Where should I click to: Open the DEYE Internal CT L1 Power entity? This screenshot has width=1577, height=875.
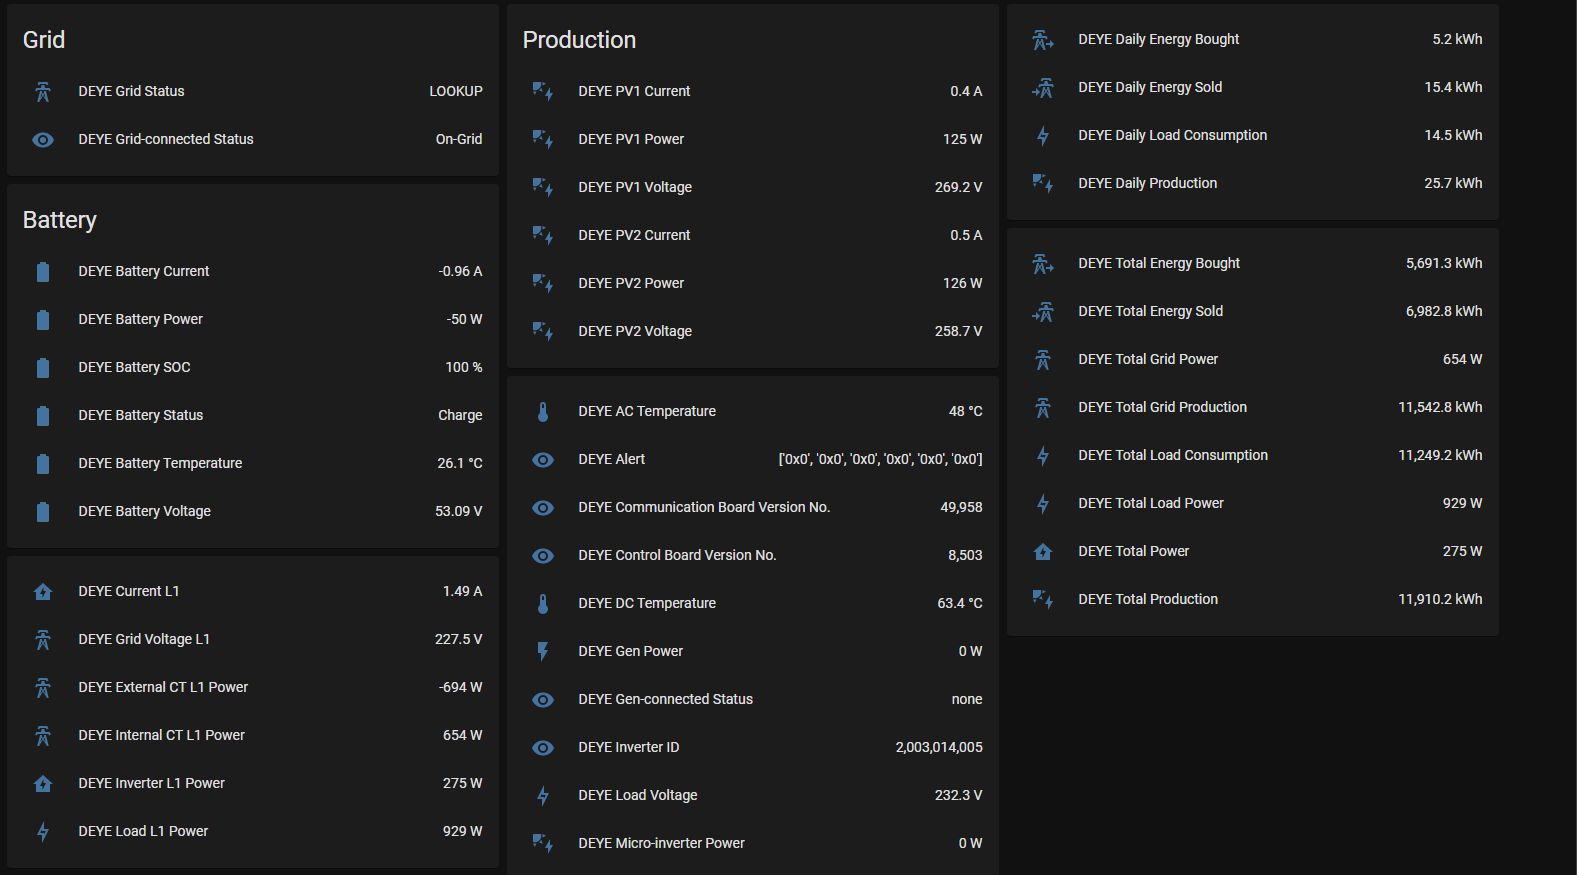(253, 736)
